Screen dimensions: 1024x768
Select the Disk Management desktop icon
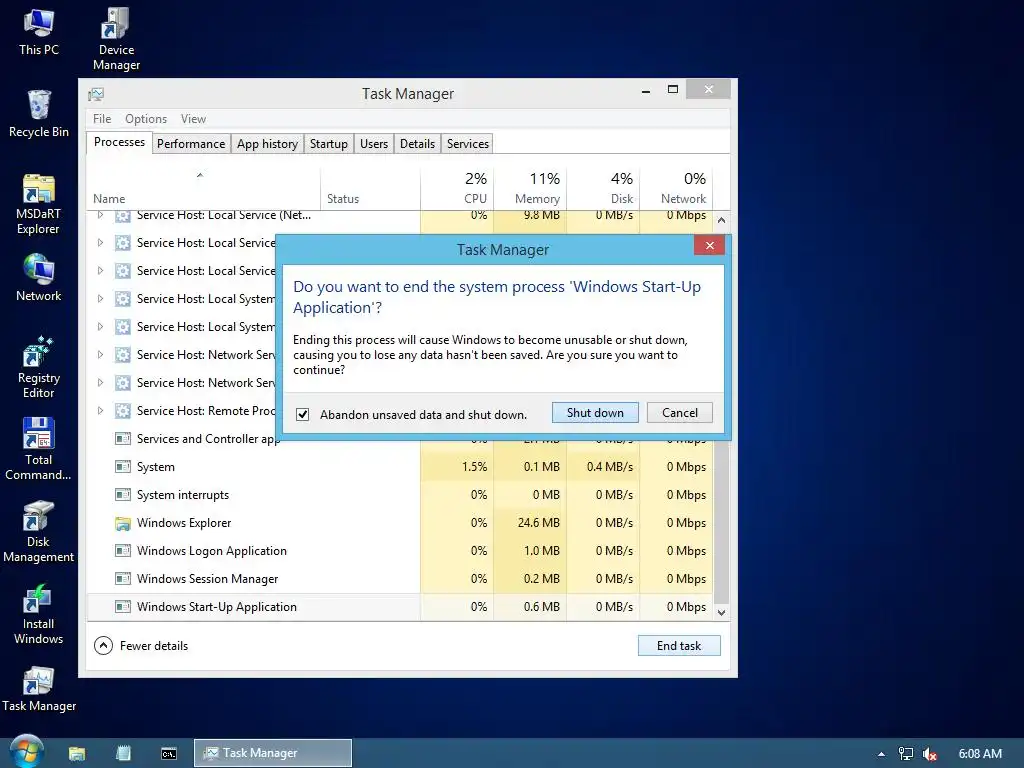pos(39,531)
